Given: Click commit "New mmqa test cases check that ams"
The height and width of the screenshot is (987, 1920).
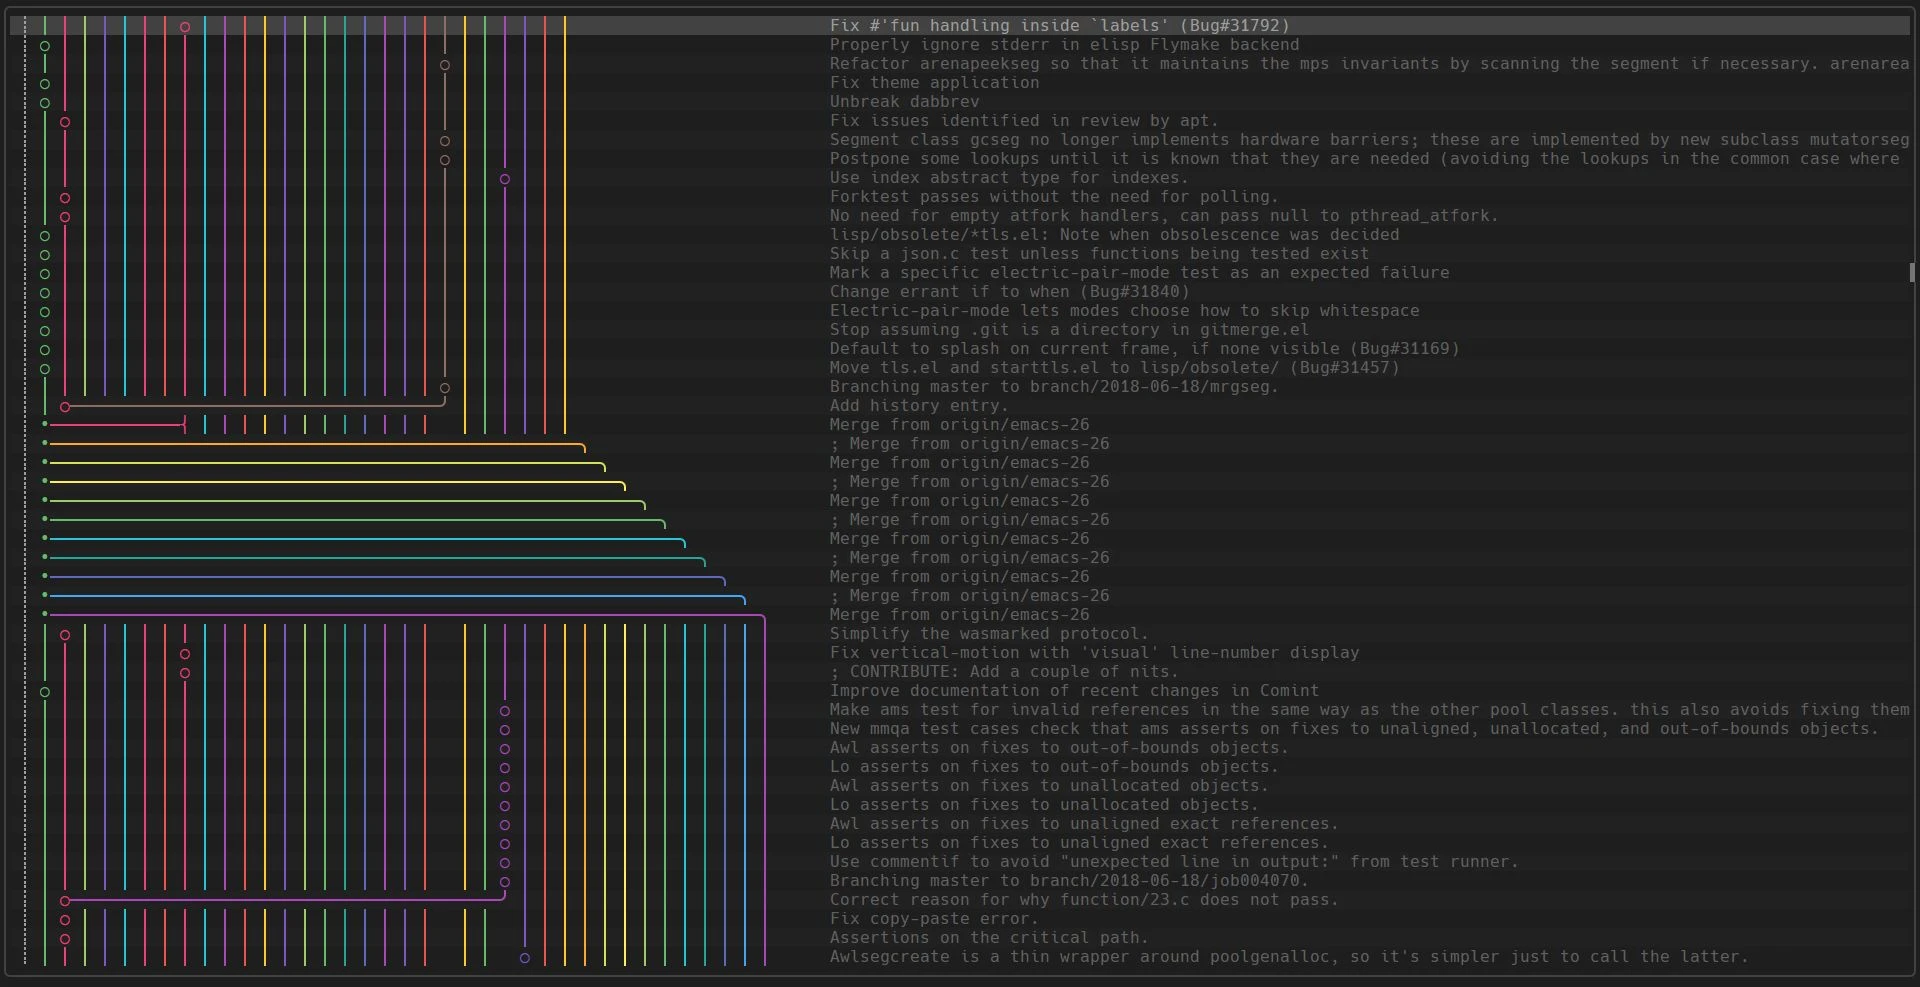Looking at the screenshot, I should [1354, 729].
